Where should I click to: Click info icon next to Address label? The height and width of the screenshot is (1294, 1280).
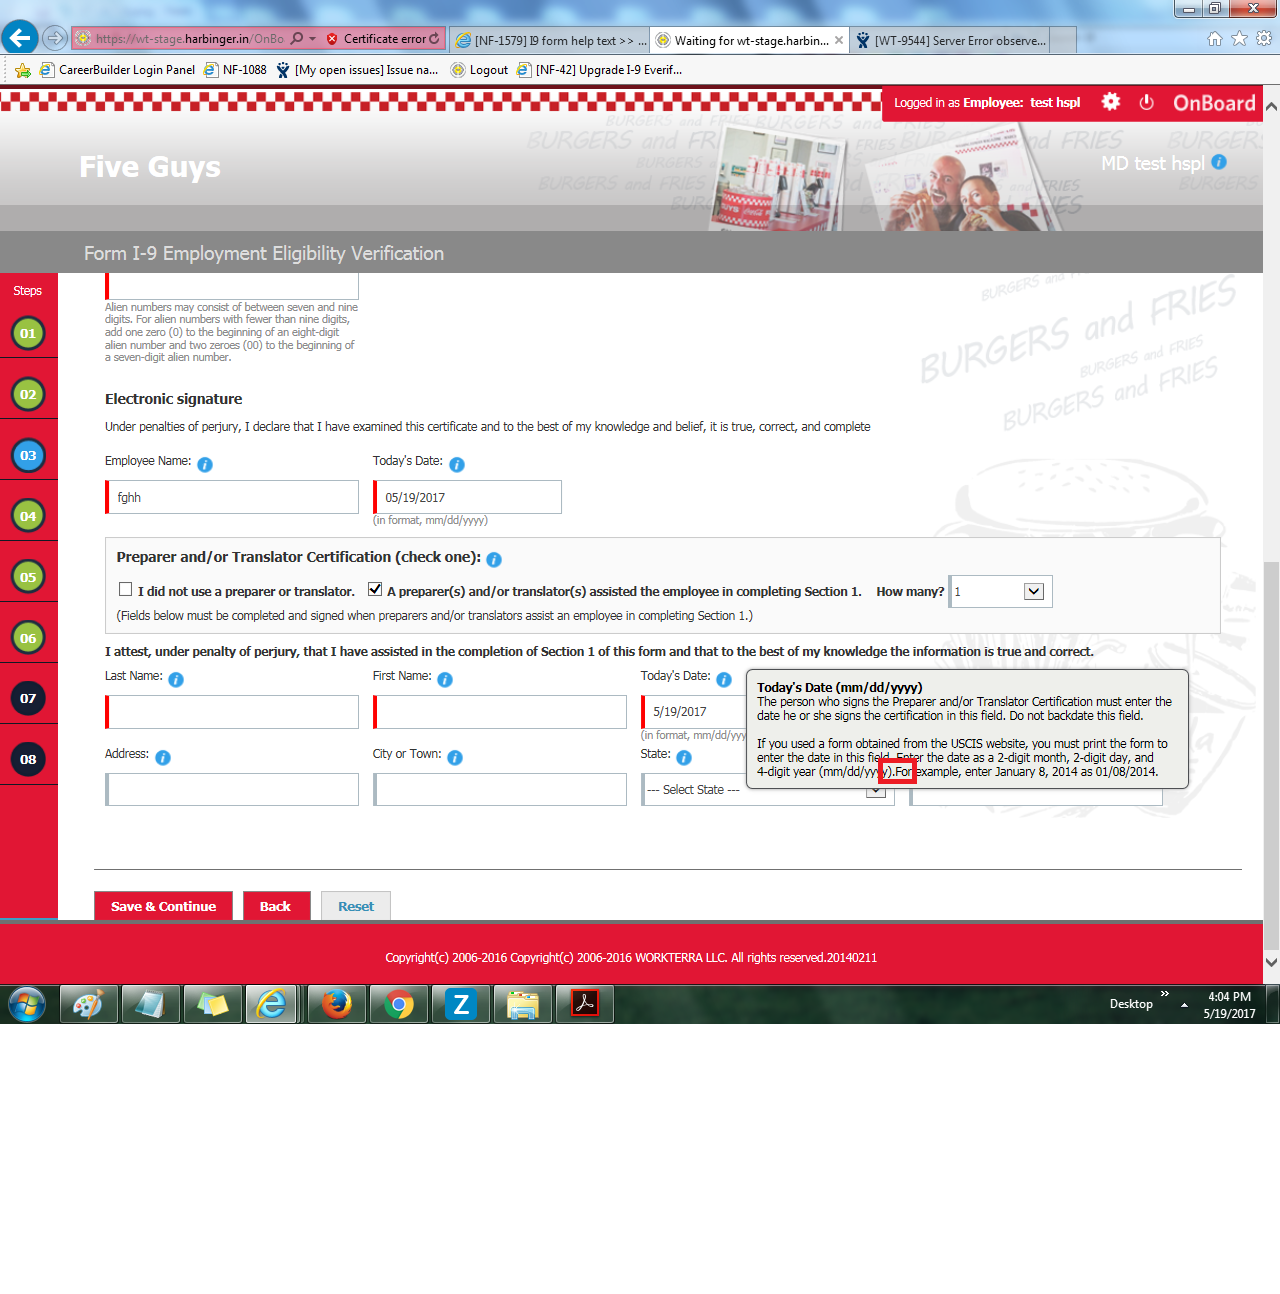tap(163, 758)
